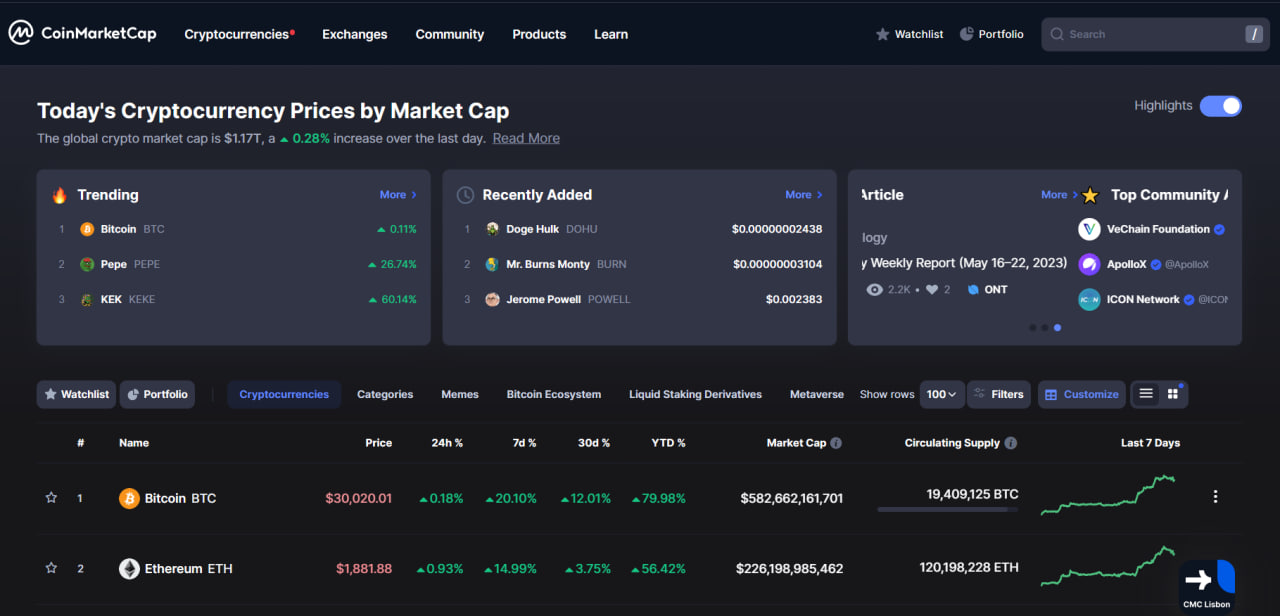Click the search magnifier icon

1057,34
